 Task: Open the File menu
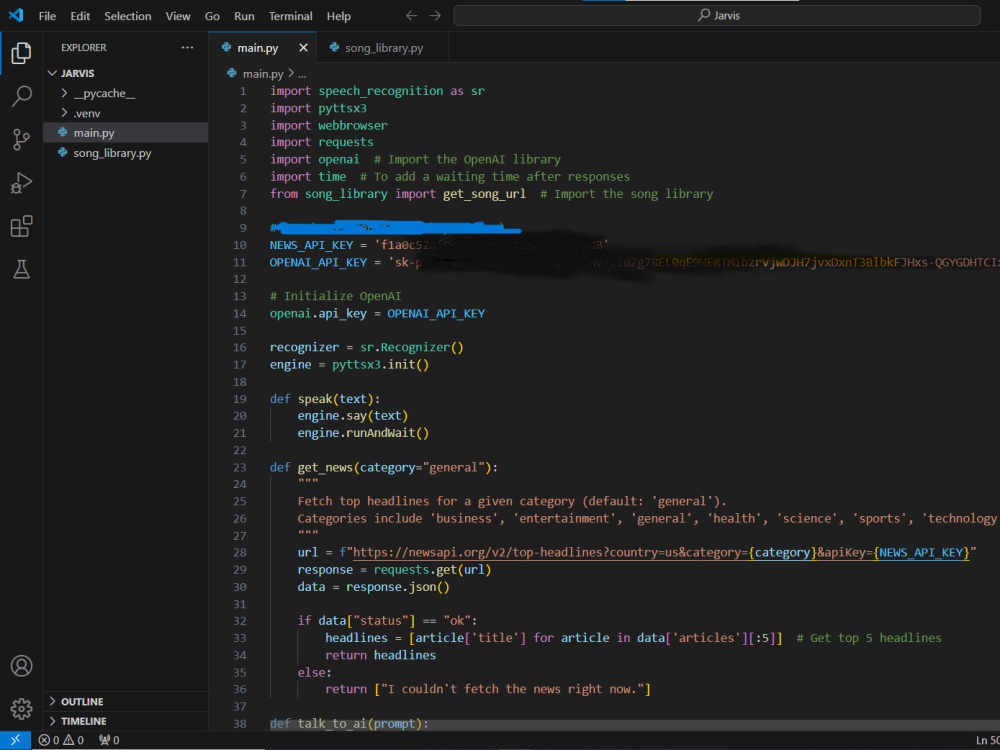(47, 16)
